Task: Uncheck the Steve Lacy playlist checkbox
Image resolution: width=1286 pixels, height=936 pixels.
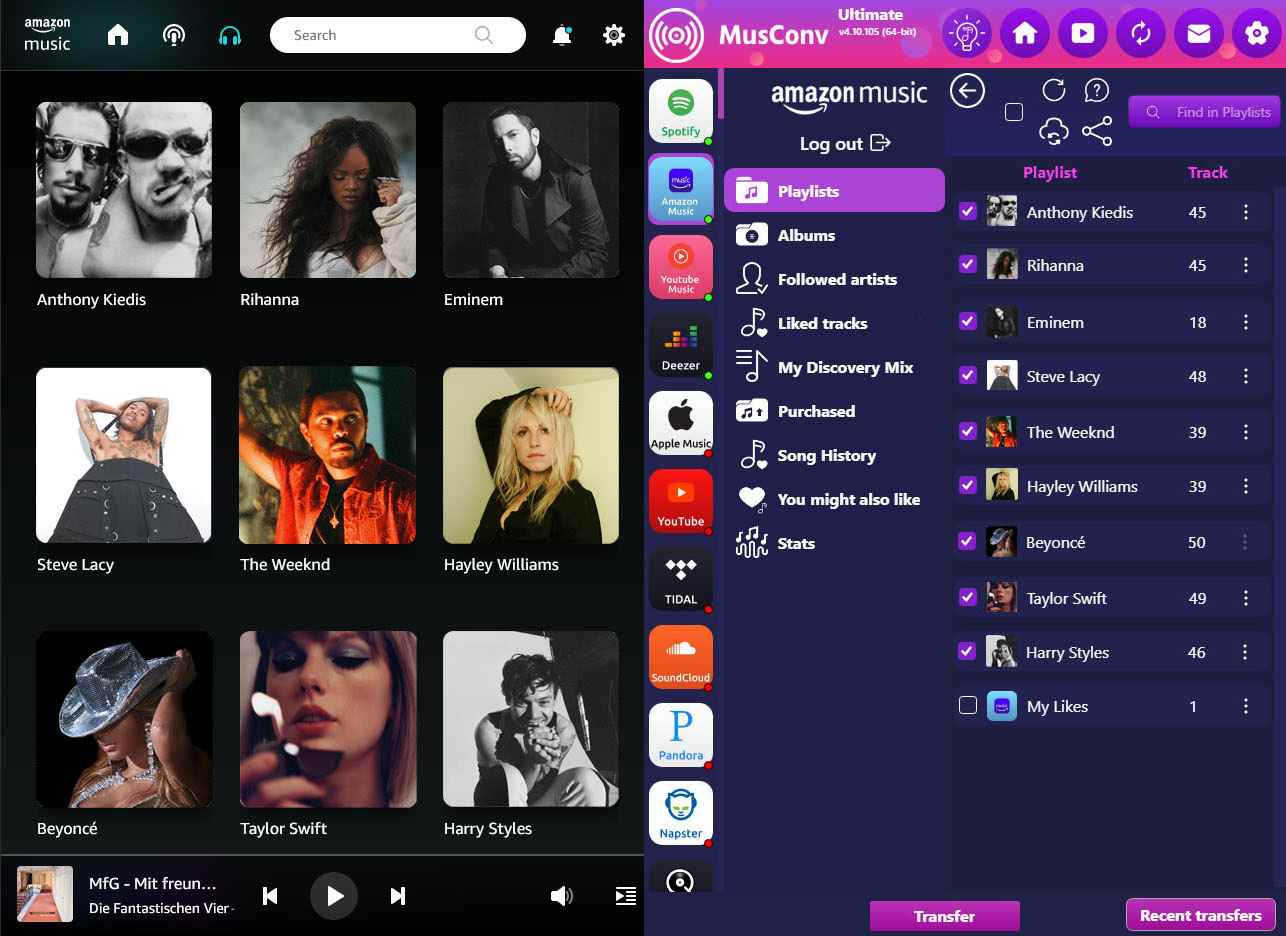Action: 967,375
